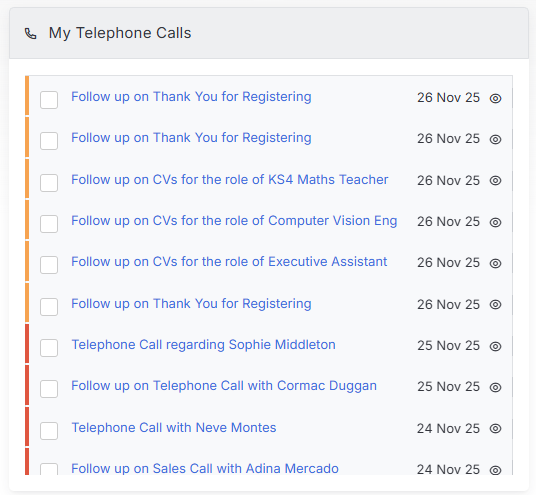Open Telephone Call with Neve Montes link
The width and height of the screenshot is (536, 495).
pyautogui.click(x=174, y=428)
